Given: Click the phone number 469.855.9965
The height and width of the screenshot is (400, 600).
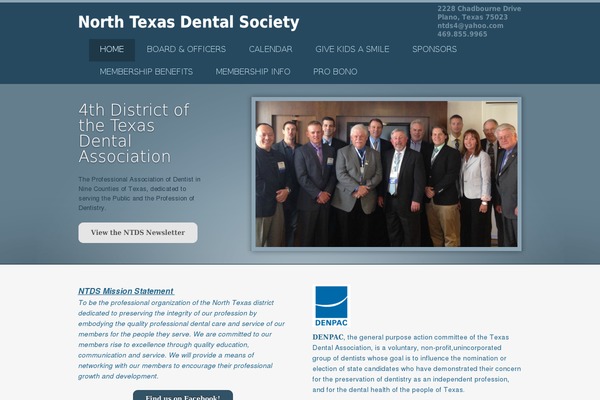Looking at the screenshot, I should [x=462, y=34].
